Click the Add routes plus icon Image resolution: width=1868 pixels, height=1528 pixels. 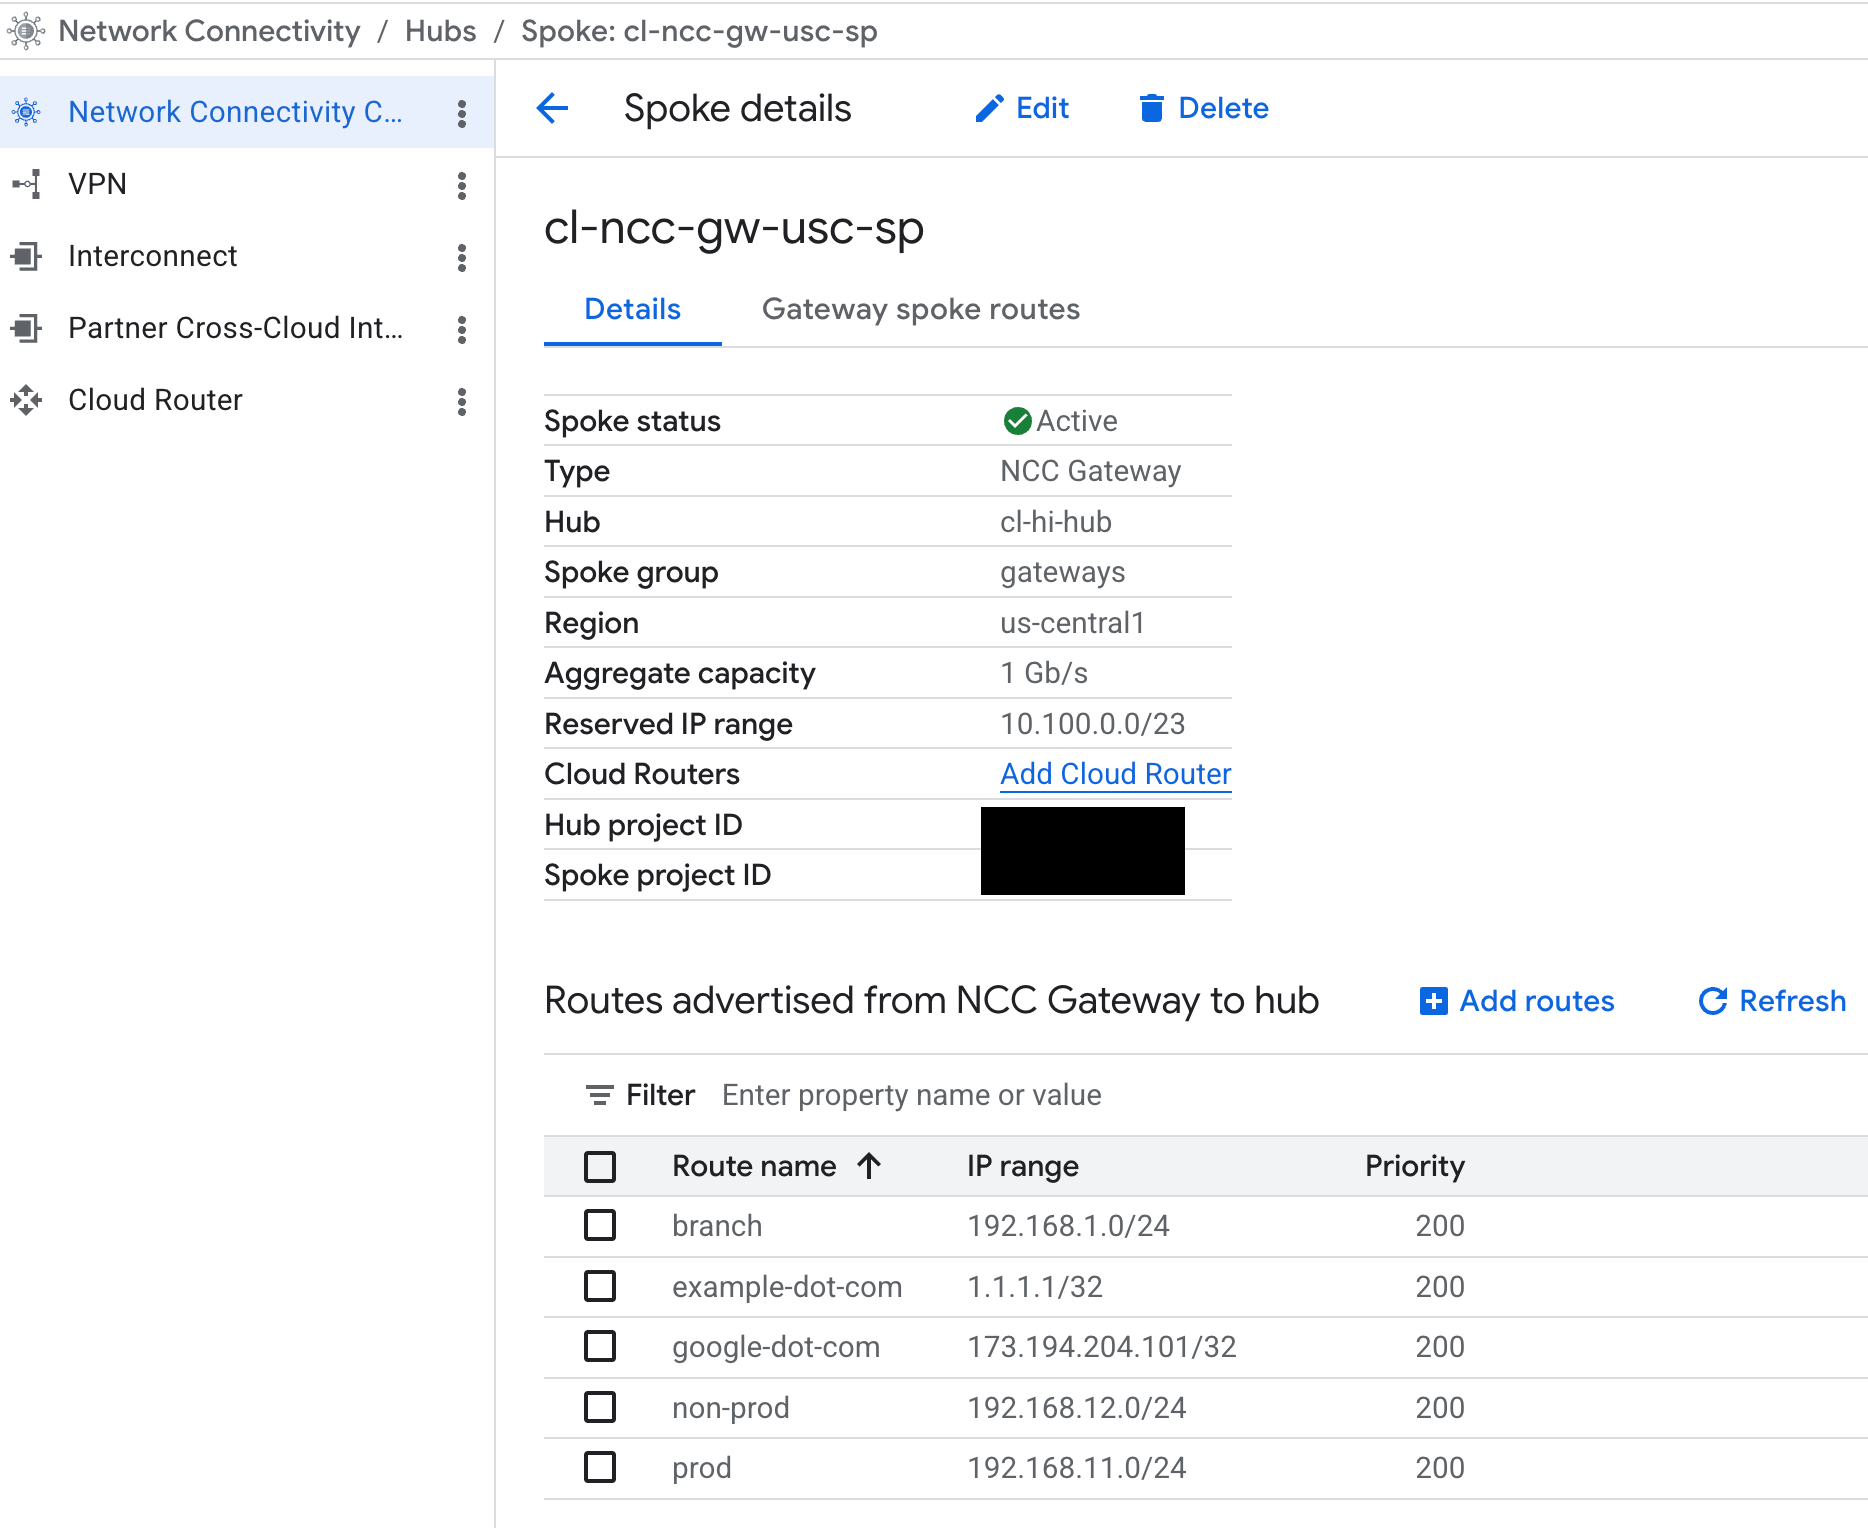(1434, 1001)
